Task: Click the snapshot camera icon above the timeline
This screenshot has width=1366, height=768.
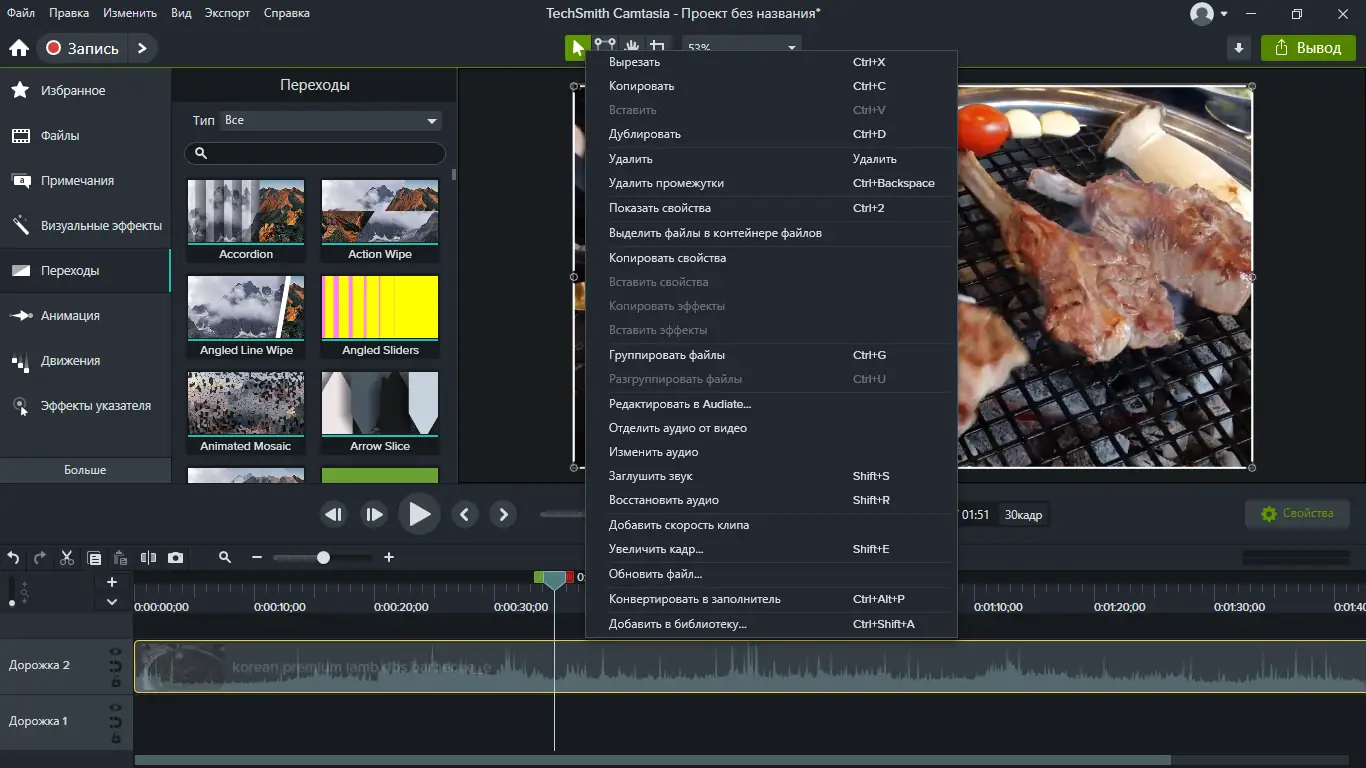Action: point(176,558)
